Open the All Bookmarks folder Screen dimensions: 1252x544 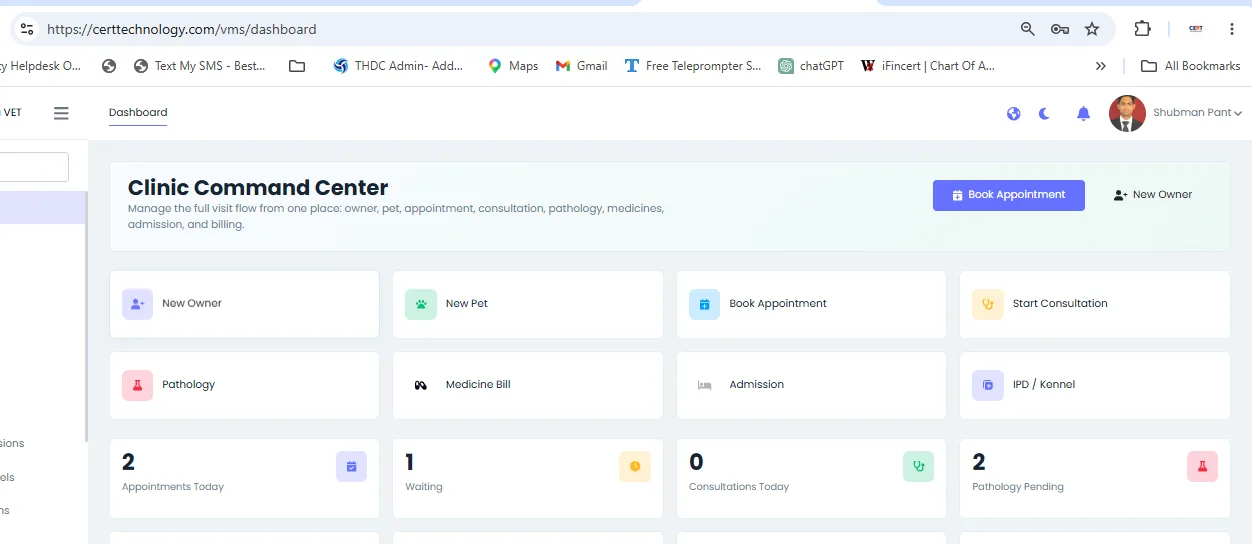[x=1191, y=66]
